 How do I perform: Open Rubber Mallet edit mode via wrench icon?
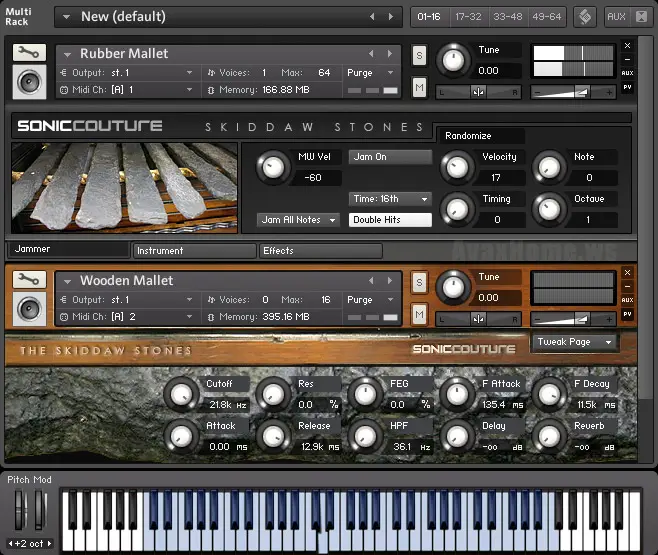(x=29, y=52)
